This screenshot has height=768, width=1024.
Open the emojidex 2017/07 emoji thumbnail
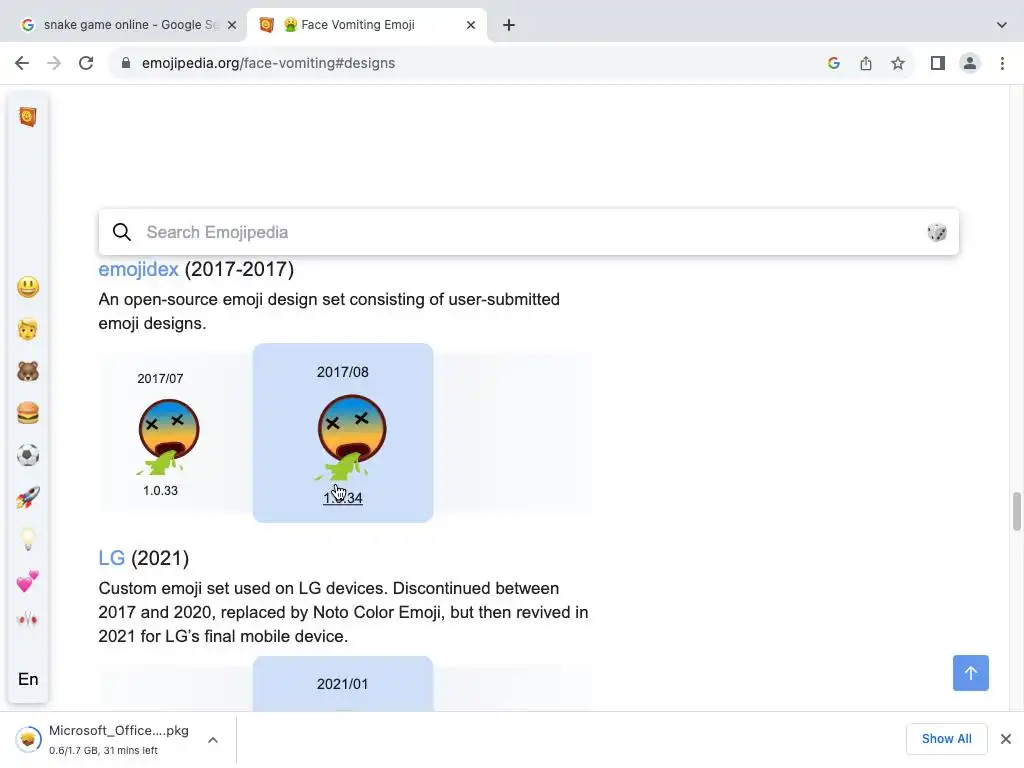[x=168, y=436]
